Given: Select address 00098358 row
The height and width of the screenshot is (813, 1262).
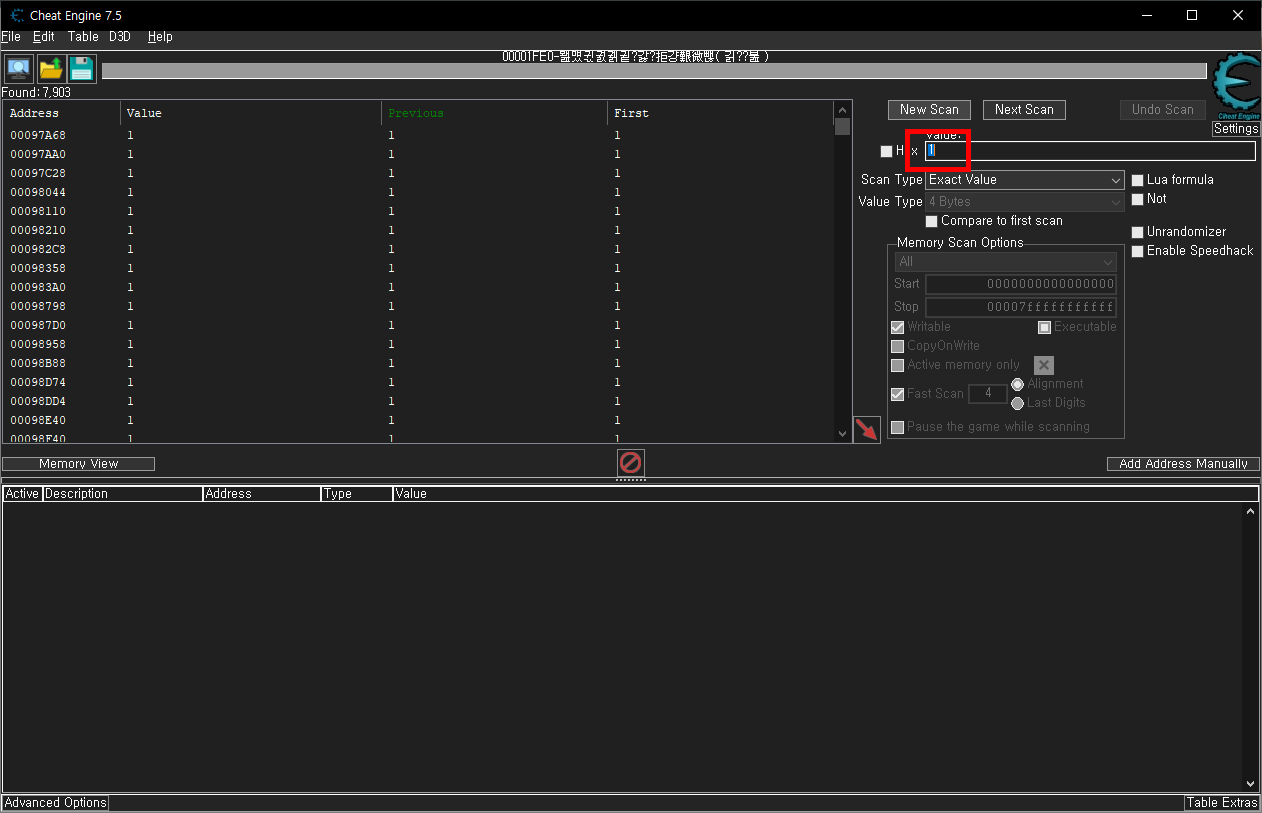Looking at the screenshot, I should 418,268.
